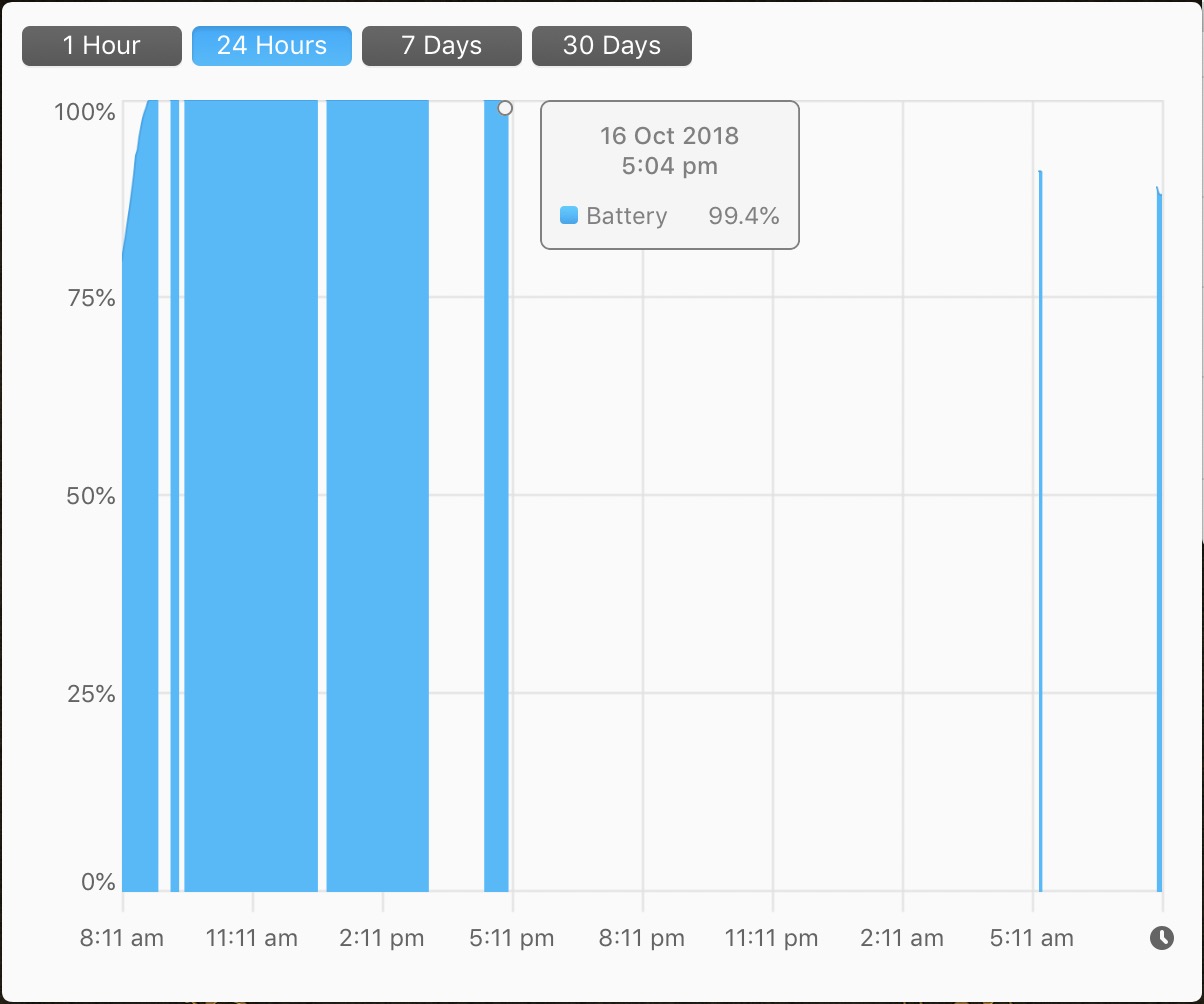The width and height of the screenshot is (1204, 1004).
Task: Click the 100% axis label
Action: tap(85, 111)
